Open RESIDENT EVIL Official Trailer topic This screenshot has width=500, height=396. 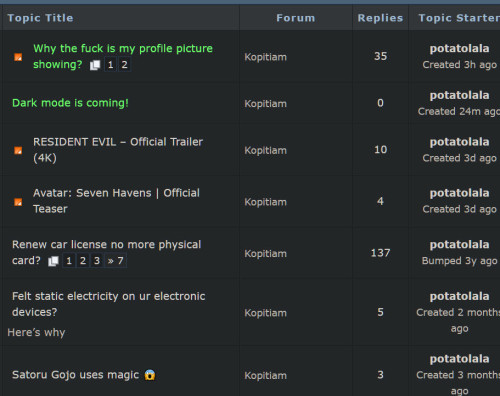click(118, 150)
